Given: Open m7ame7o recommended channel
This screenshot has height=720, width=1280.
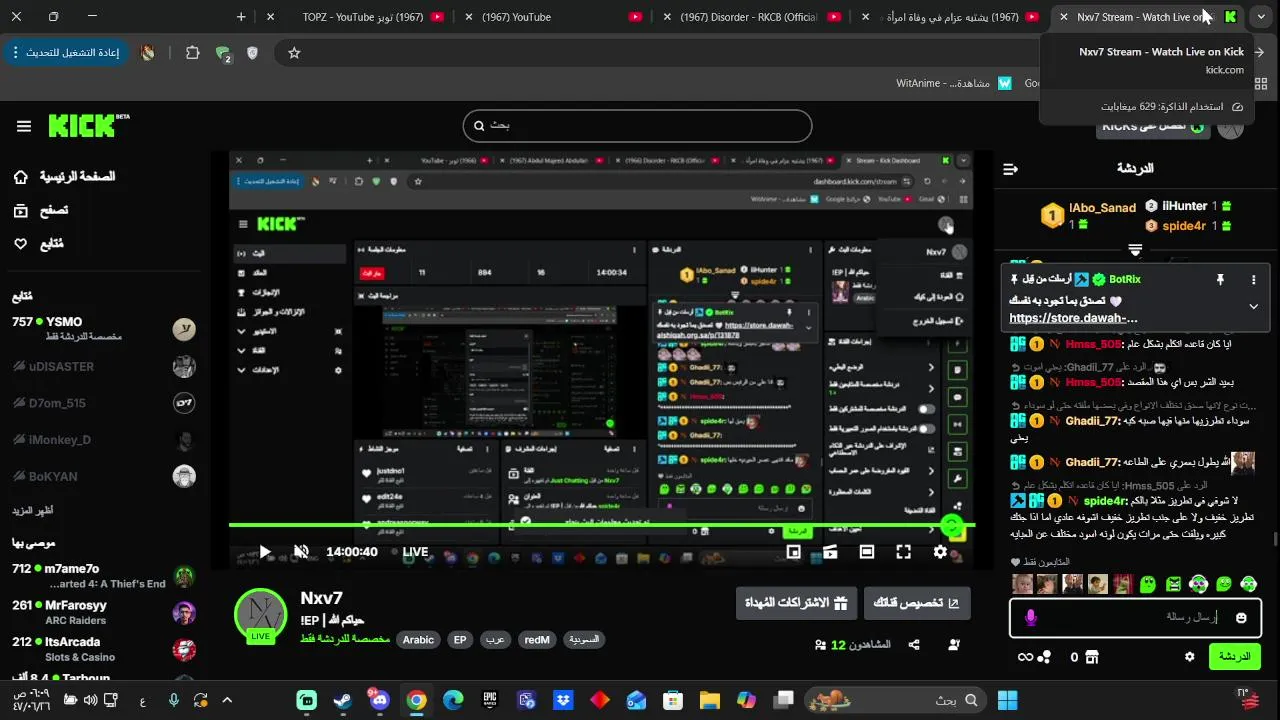Looking at the screenshot, I should click(x=105, y=576).
